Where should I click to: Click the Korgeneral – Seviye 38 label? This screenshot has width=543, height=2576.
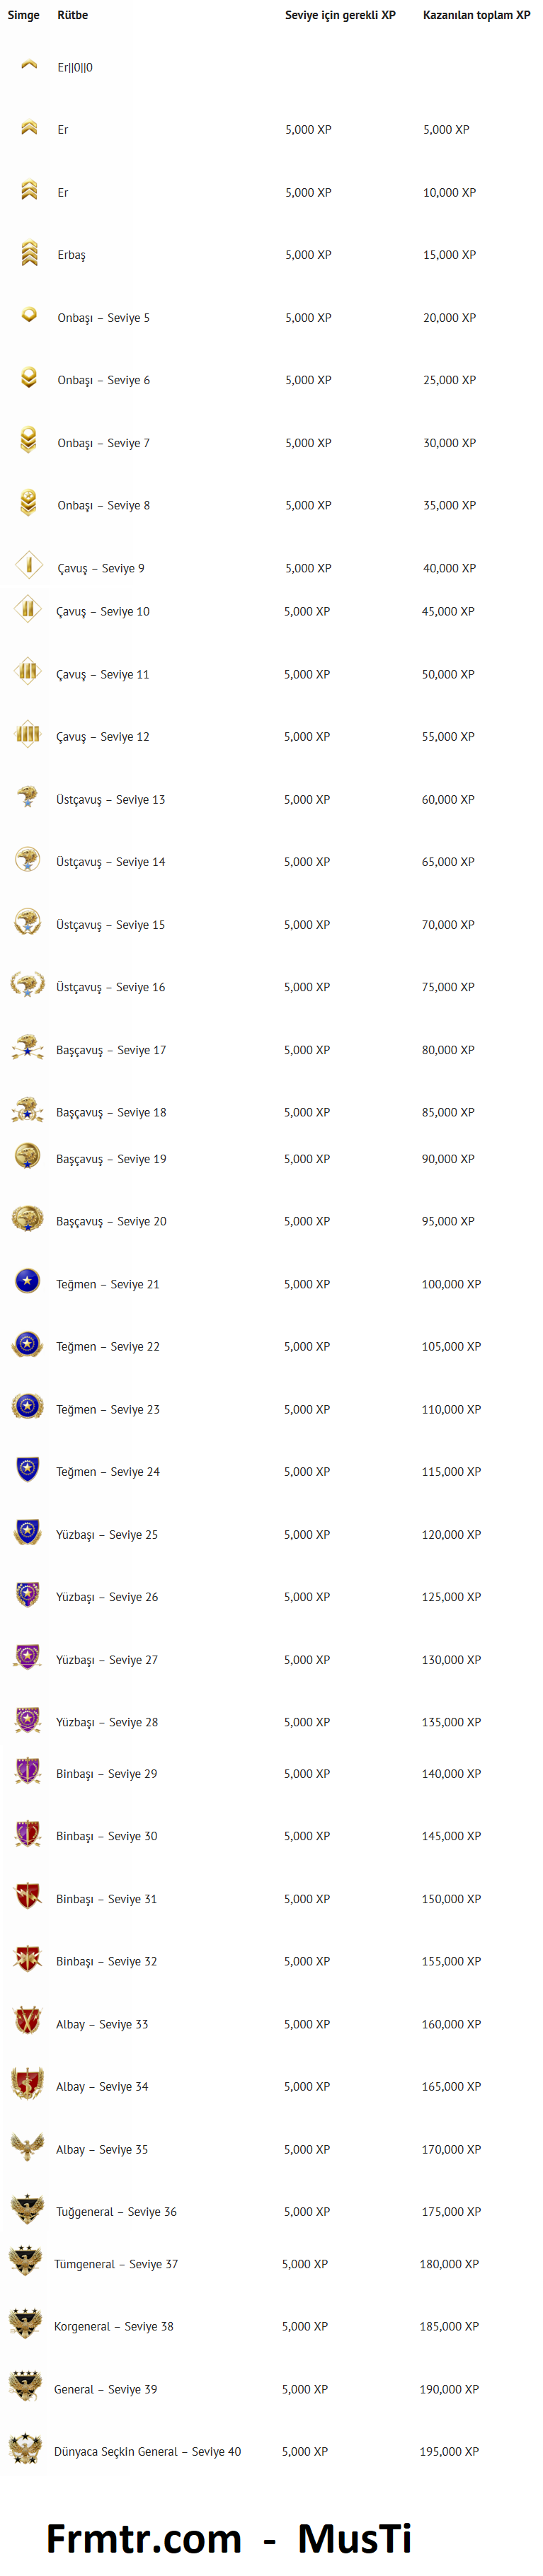pos(113,2326)
